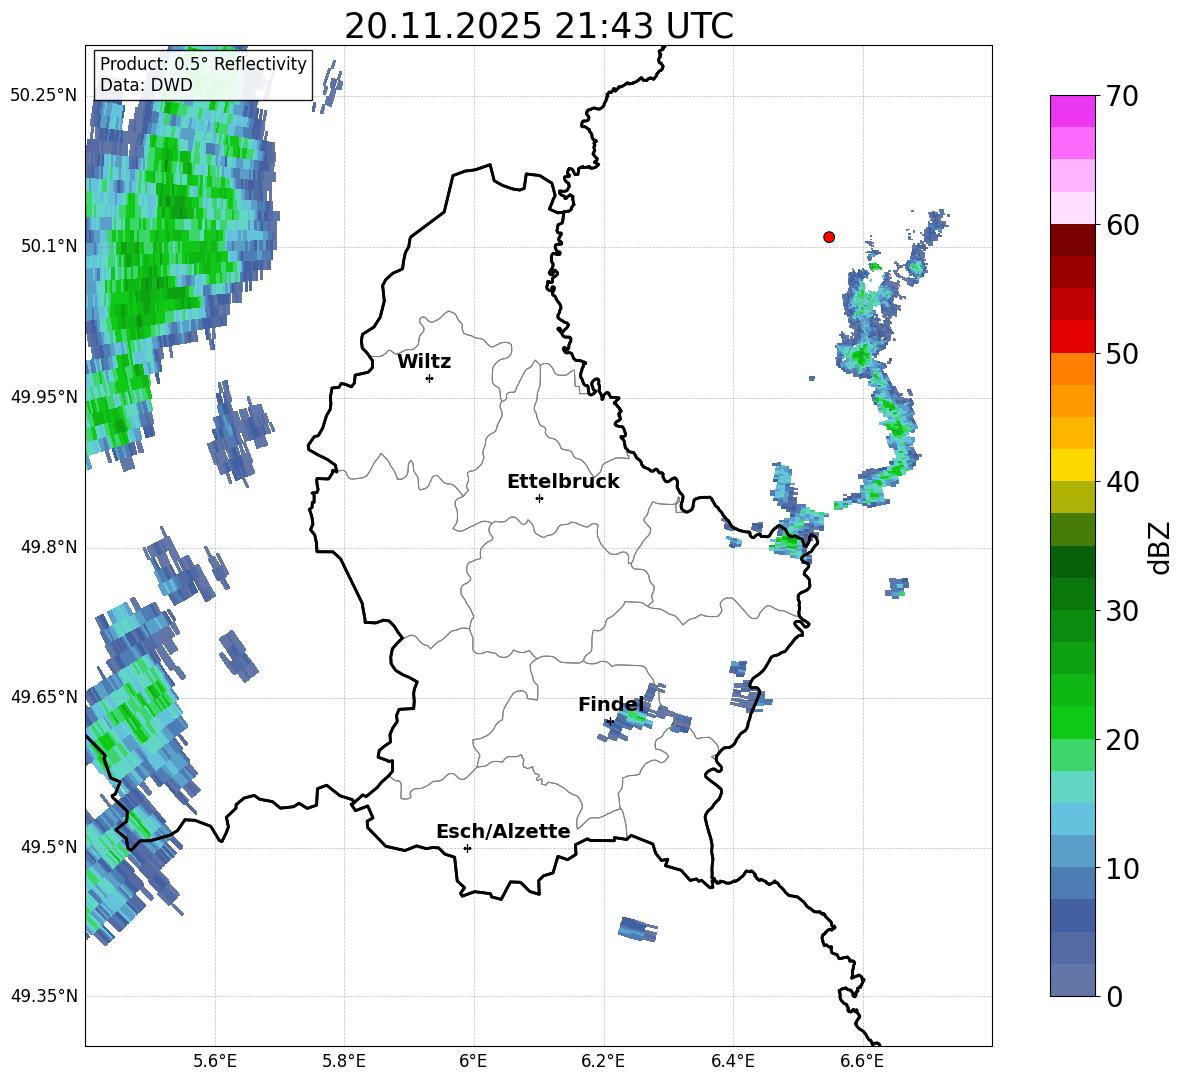Click the 20 value on colorbar
Screen dimensions: 1184x1081
(x=1122, y=740)
